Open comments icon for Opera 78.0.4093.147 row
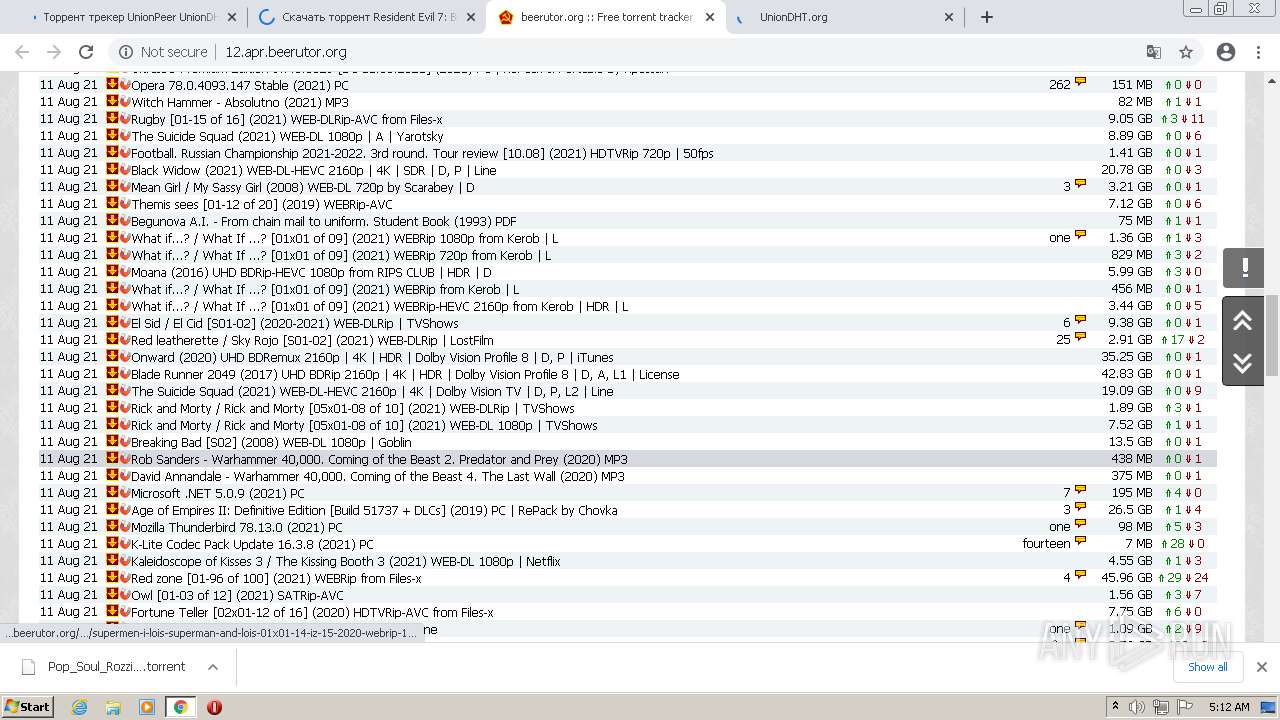This screenshot has height=720, width=1280. pos(1080,84)
